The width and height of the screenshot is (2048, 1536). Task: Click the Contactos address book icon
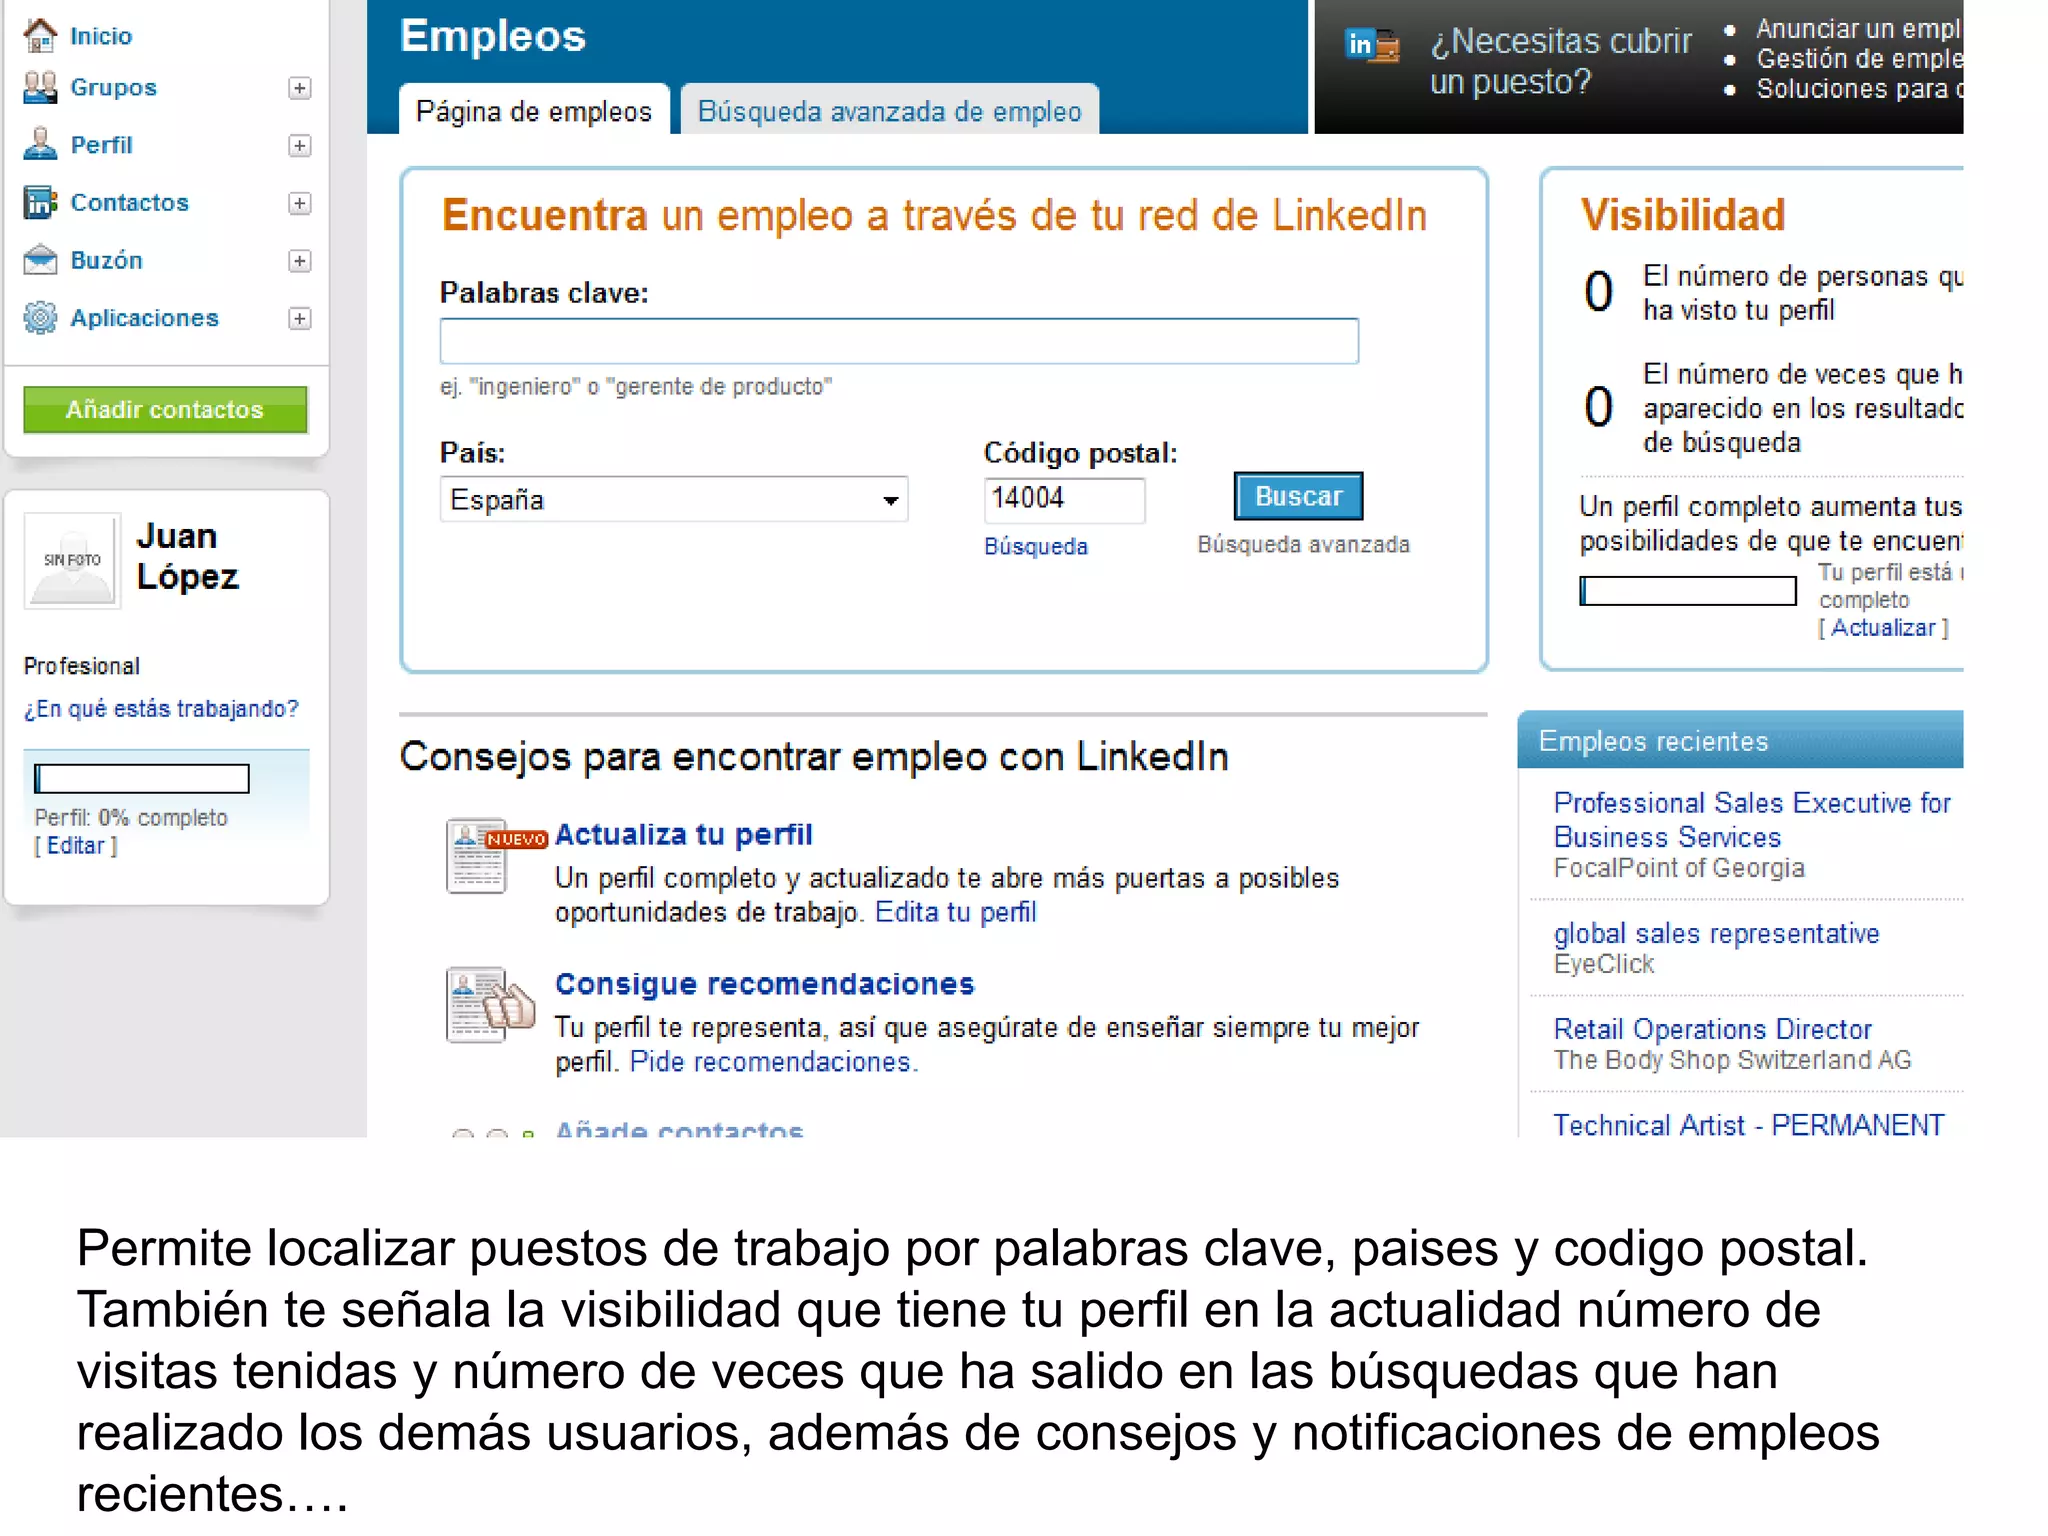coord(40,202)
